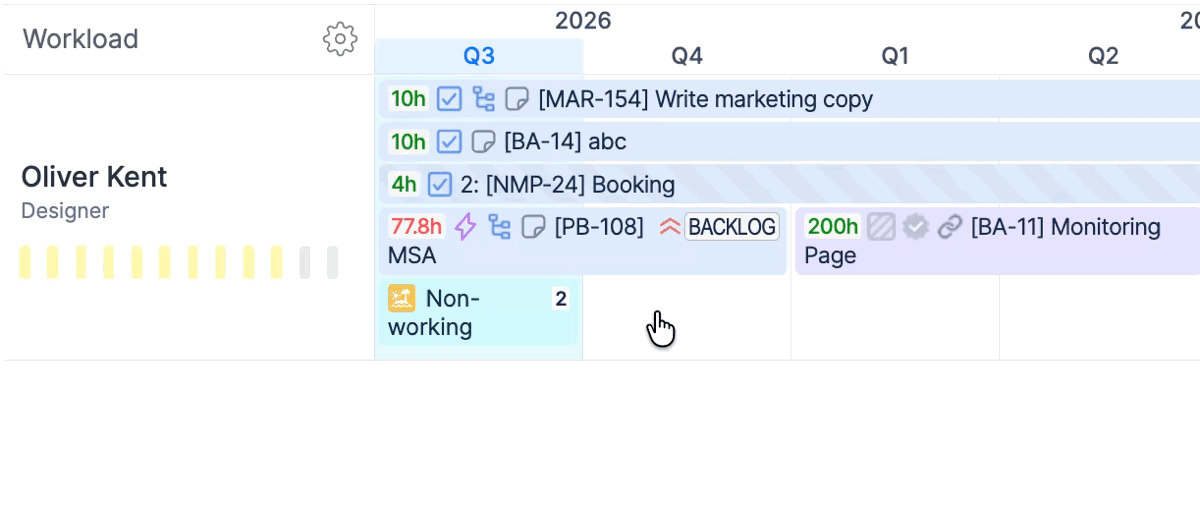Viewport: 1200px width, 505px height.
Task: Click the 77.8h hours badge
Action: point(417,227)
